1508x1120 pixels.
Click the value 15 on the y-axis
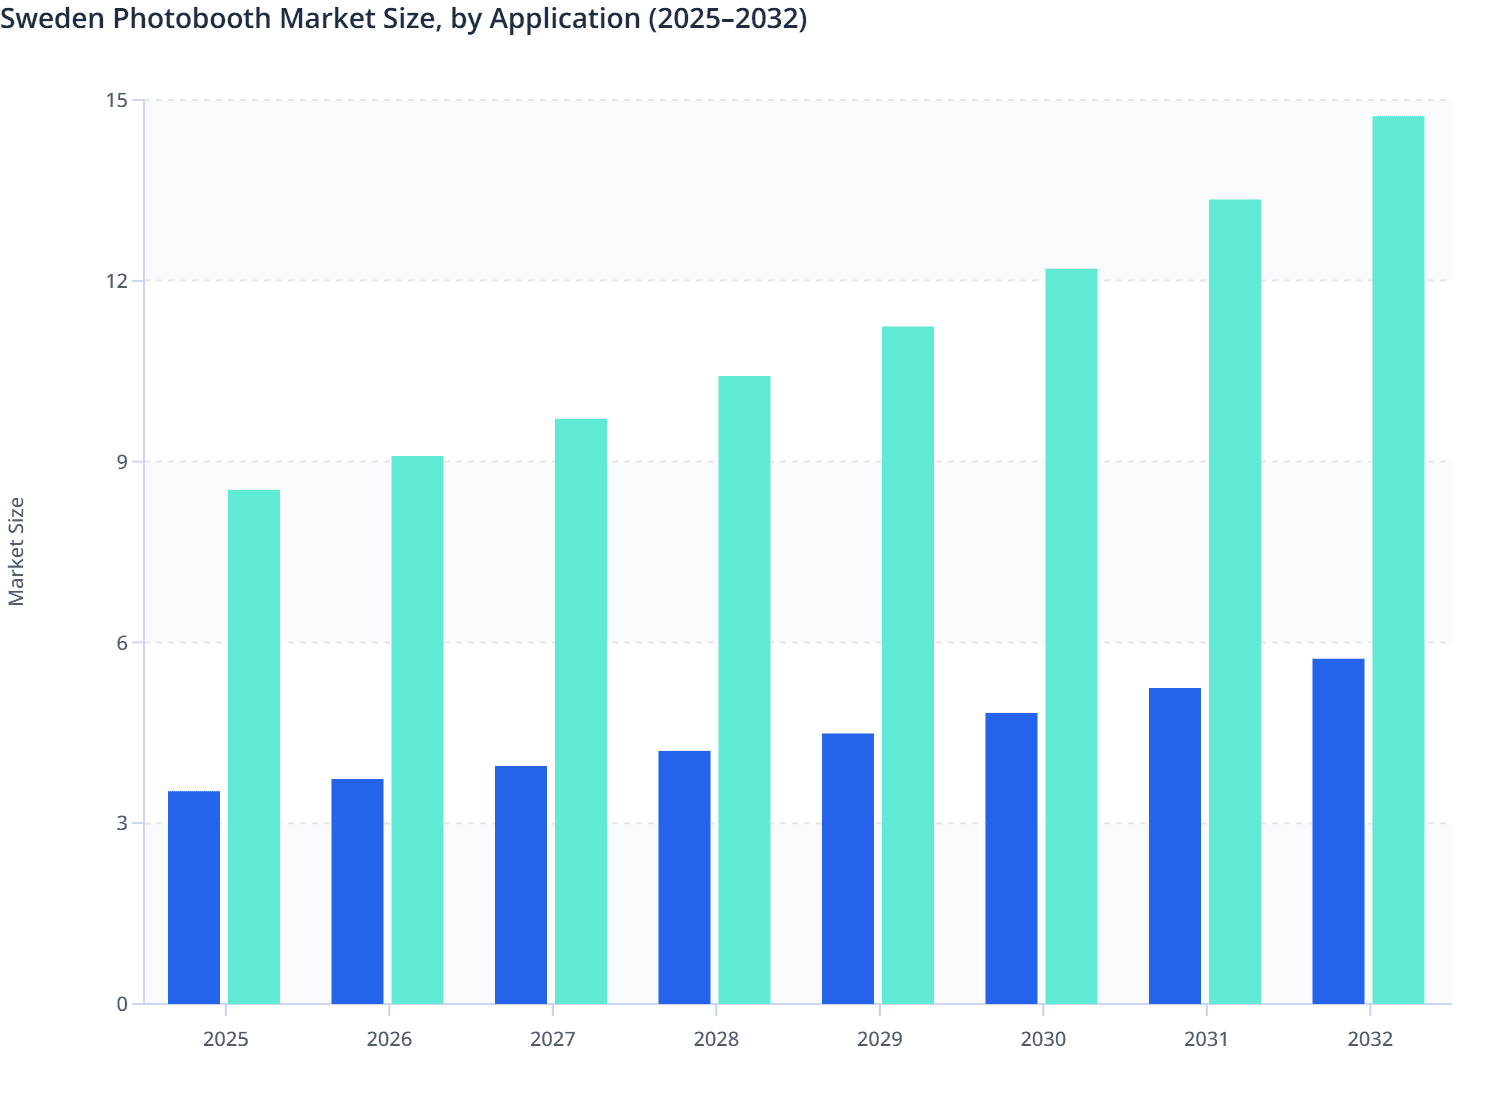pos(118,99)
